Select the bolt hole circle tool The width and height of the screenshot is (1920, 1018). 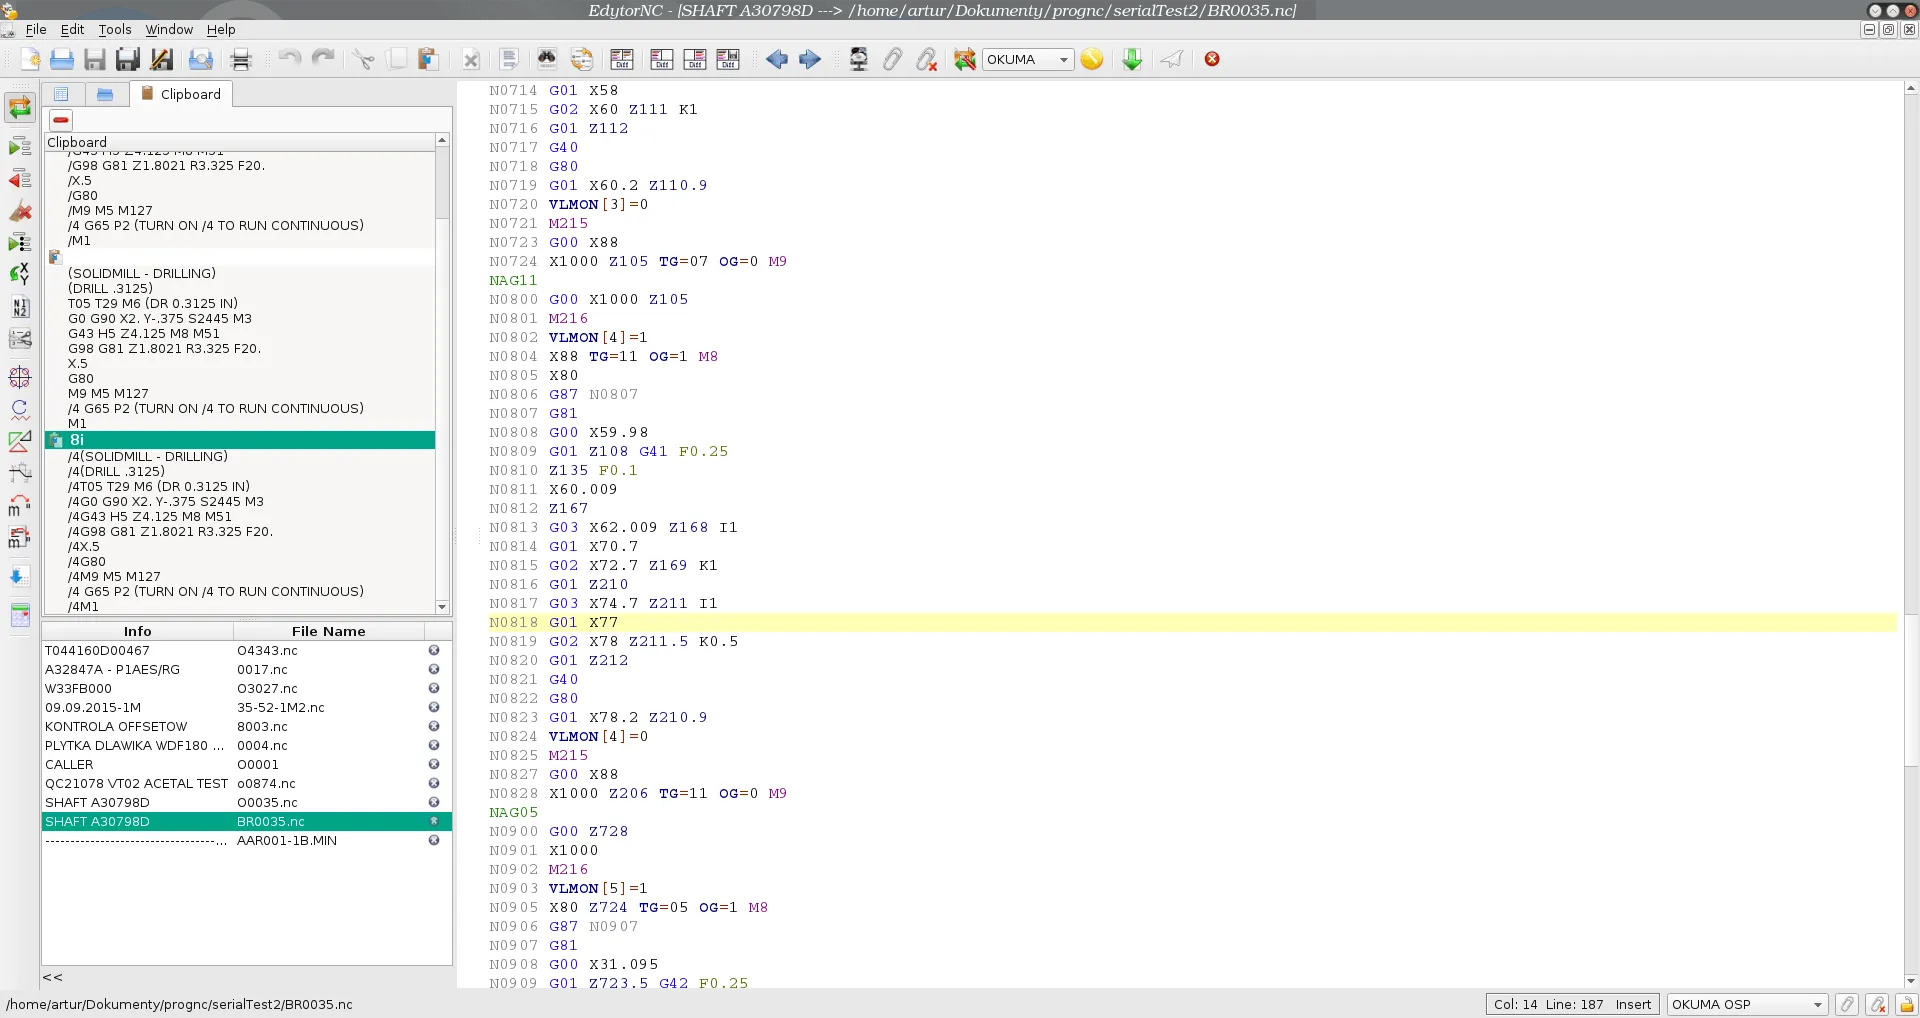click(20, 377)
